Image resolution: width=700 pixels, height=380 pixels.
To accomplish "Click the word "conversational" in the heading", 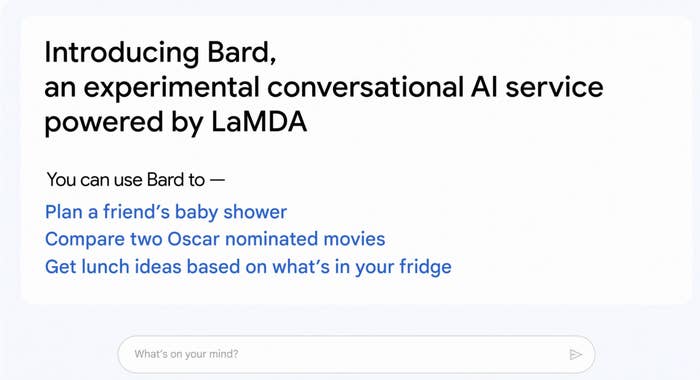I will pyautogui.click(x=366, y=87).
